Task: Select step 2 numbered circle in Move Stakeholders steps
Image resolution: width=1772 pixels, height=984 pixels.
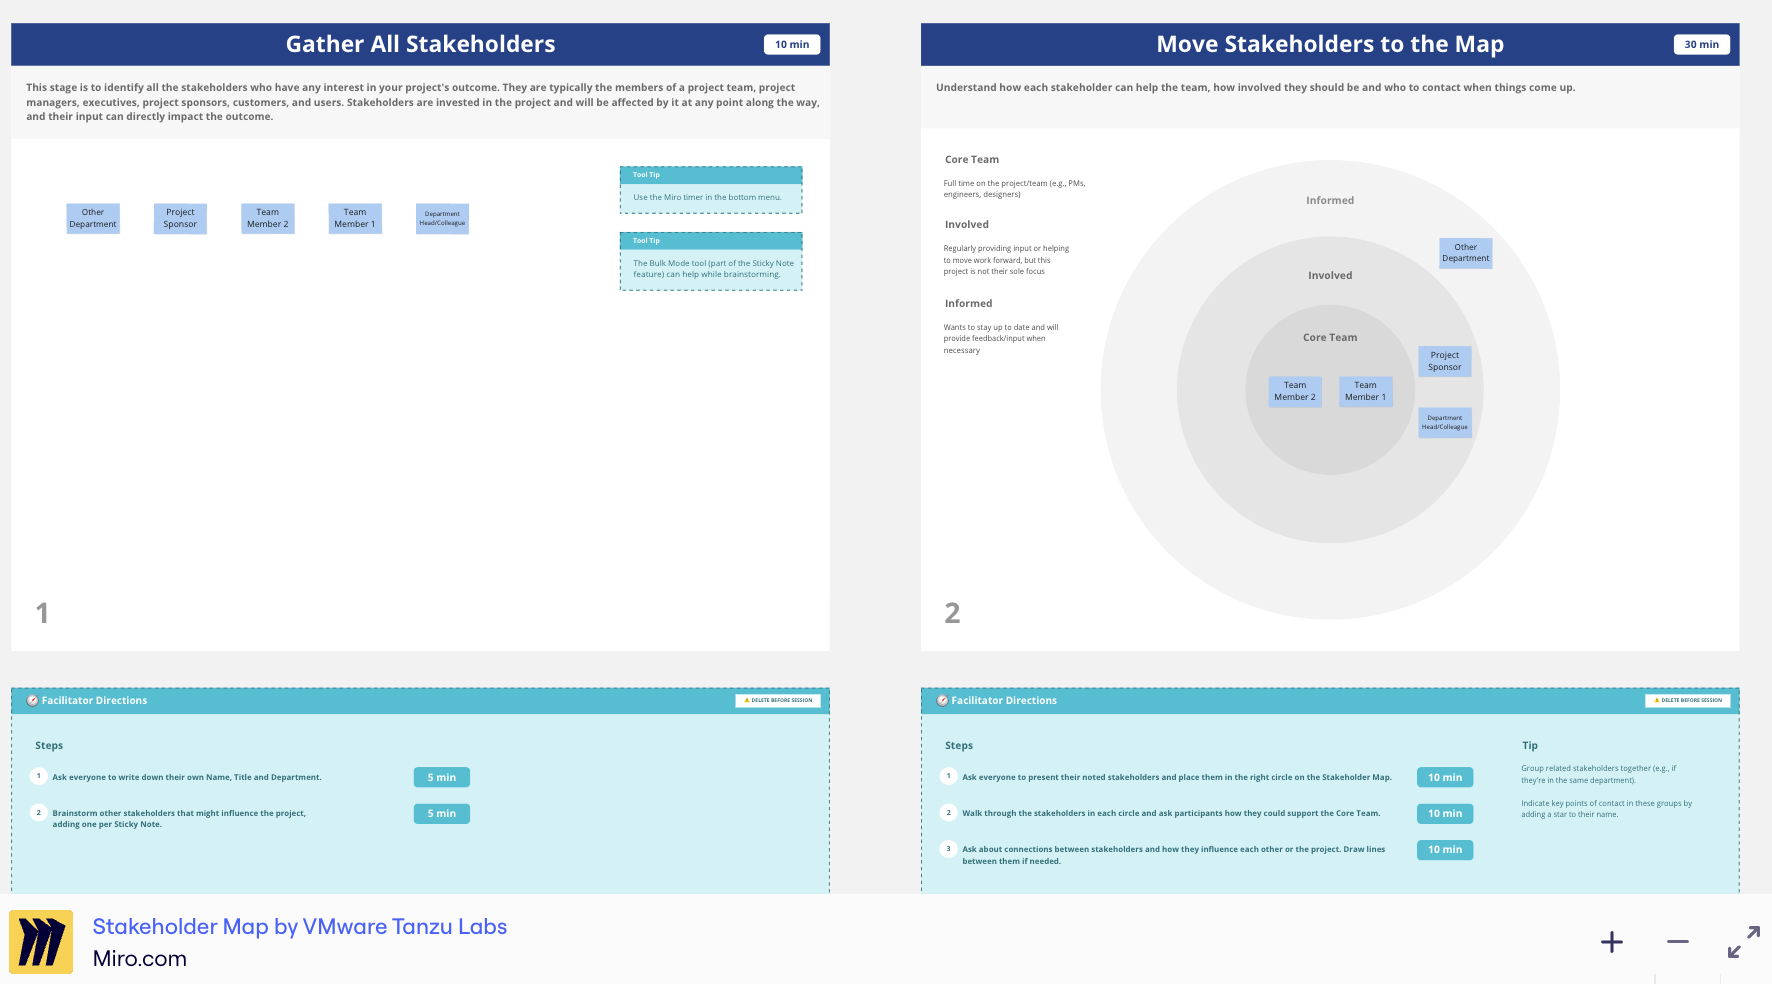Action: click(948, 811)
